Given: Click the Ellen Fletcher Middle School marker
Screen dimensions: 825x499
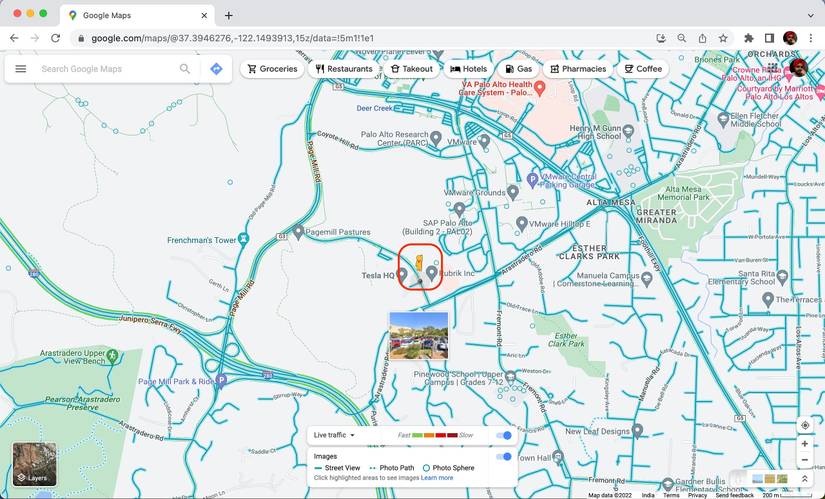Looking at the screenshot, I should (723, 119).
